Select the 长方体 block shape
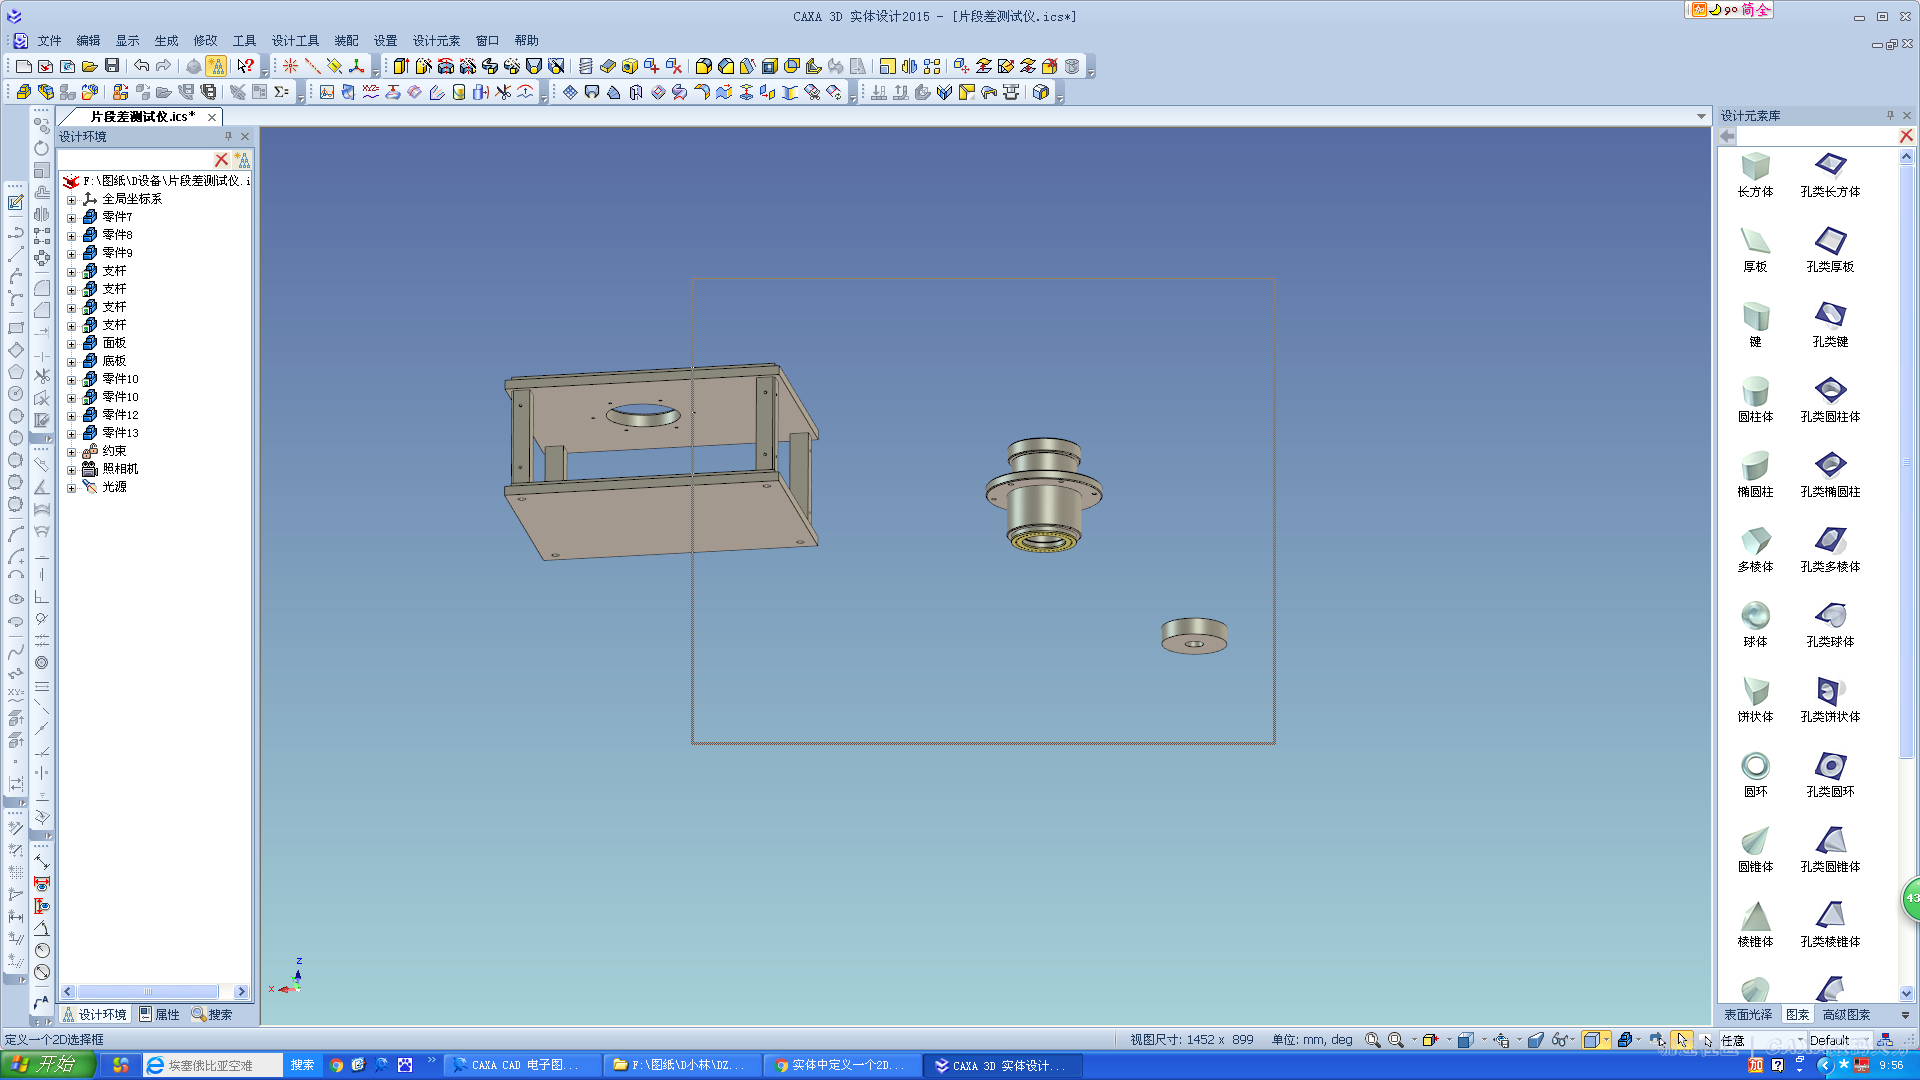 [x=1755, y=175]
